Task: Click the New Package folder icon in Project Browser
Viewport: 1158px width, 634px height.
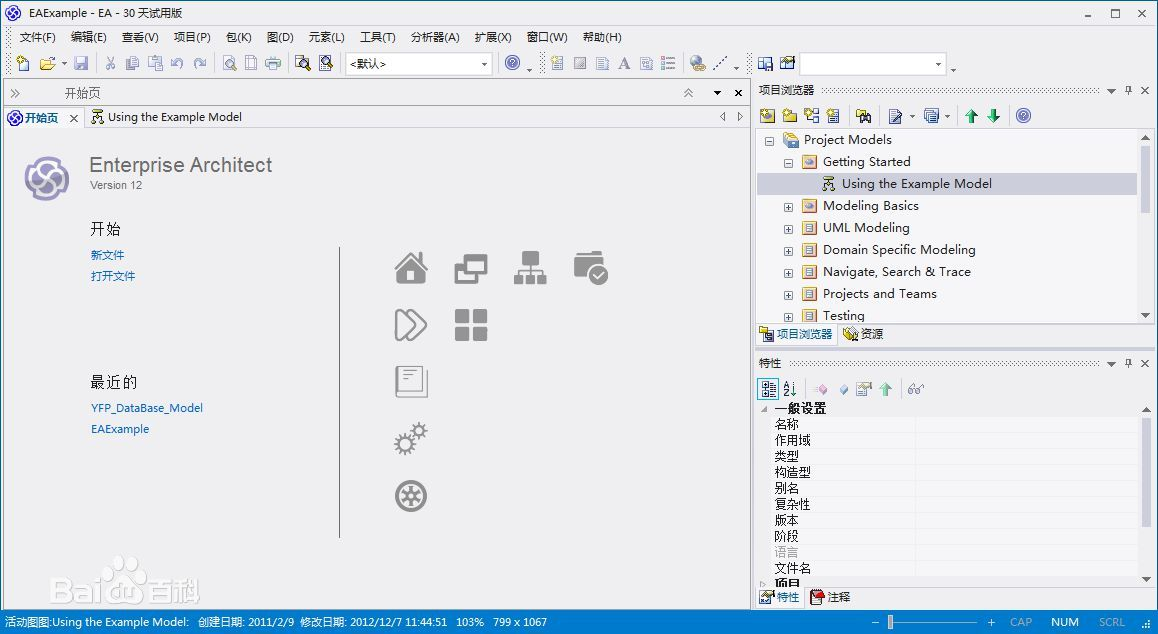Action: (x=789, y=116)
